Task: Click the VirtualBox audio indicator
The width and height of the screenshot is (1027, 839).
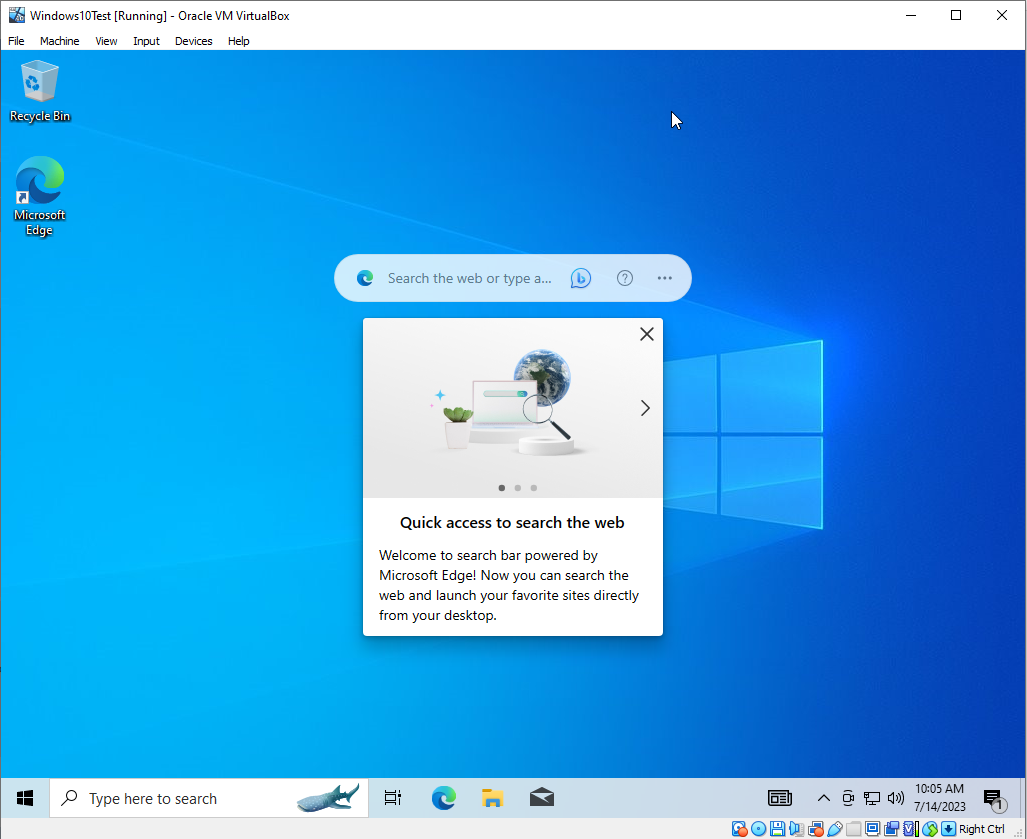Action: pos(796,829)
